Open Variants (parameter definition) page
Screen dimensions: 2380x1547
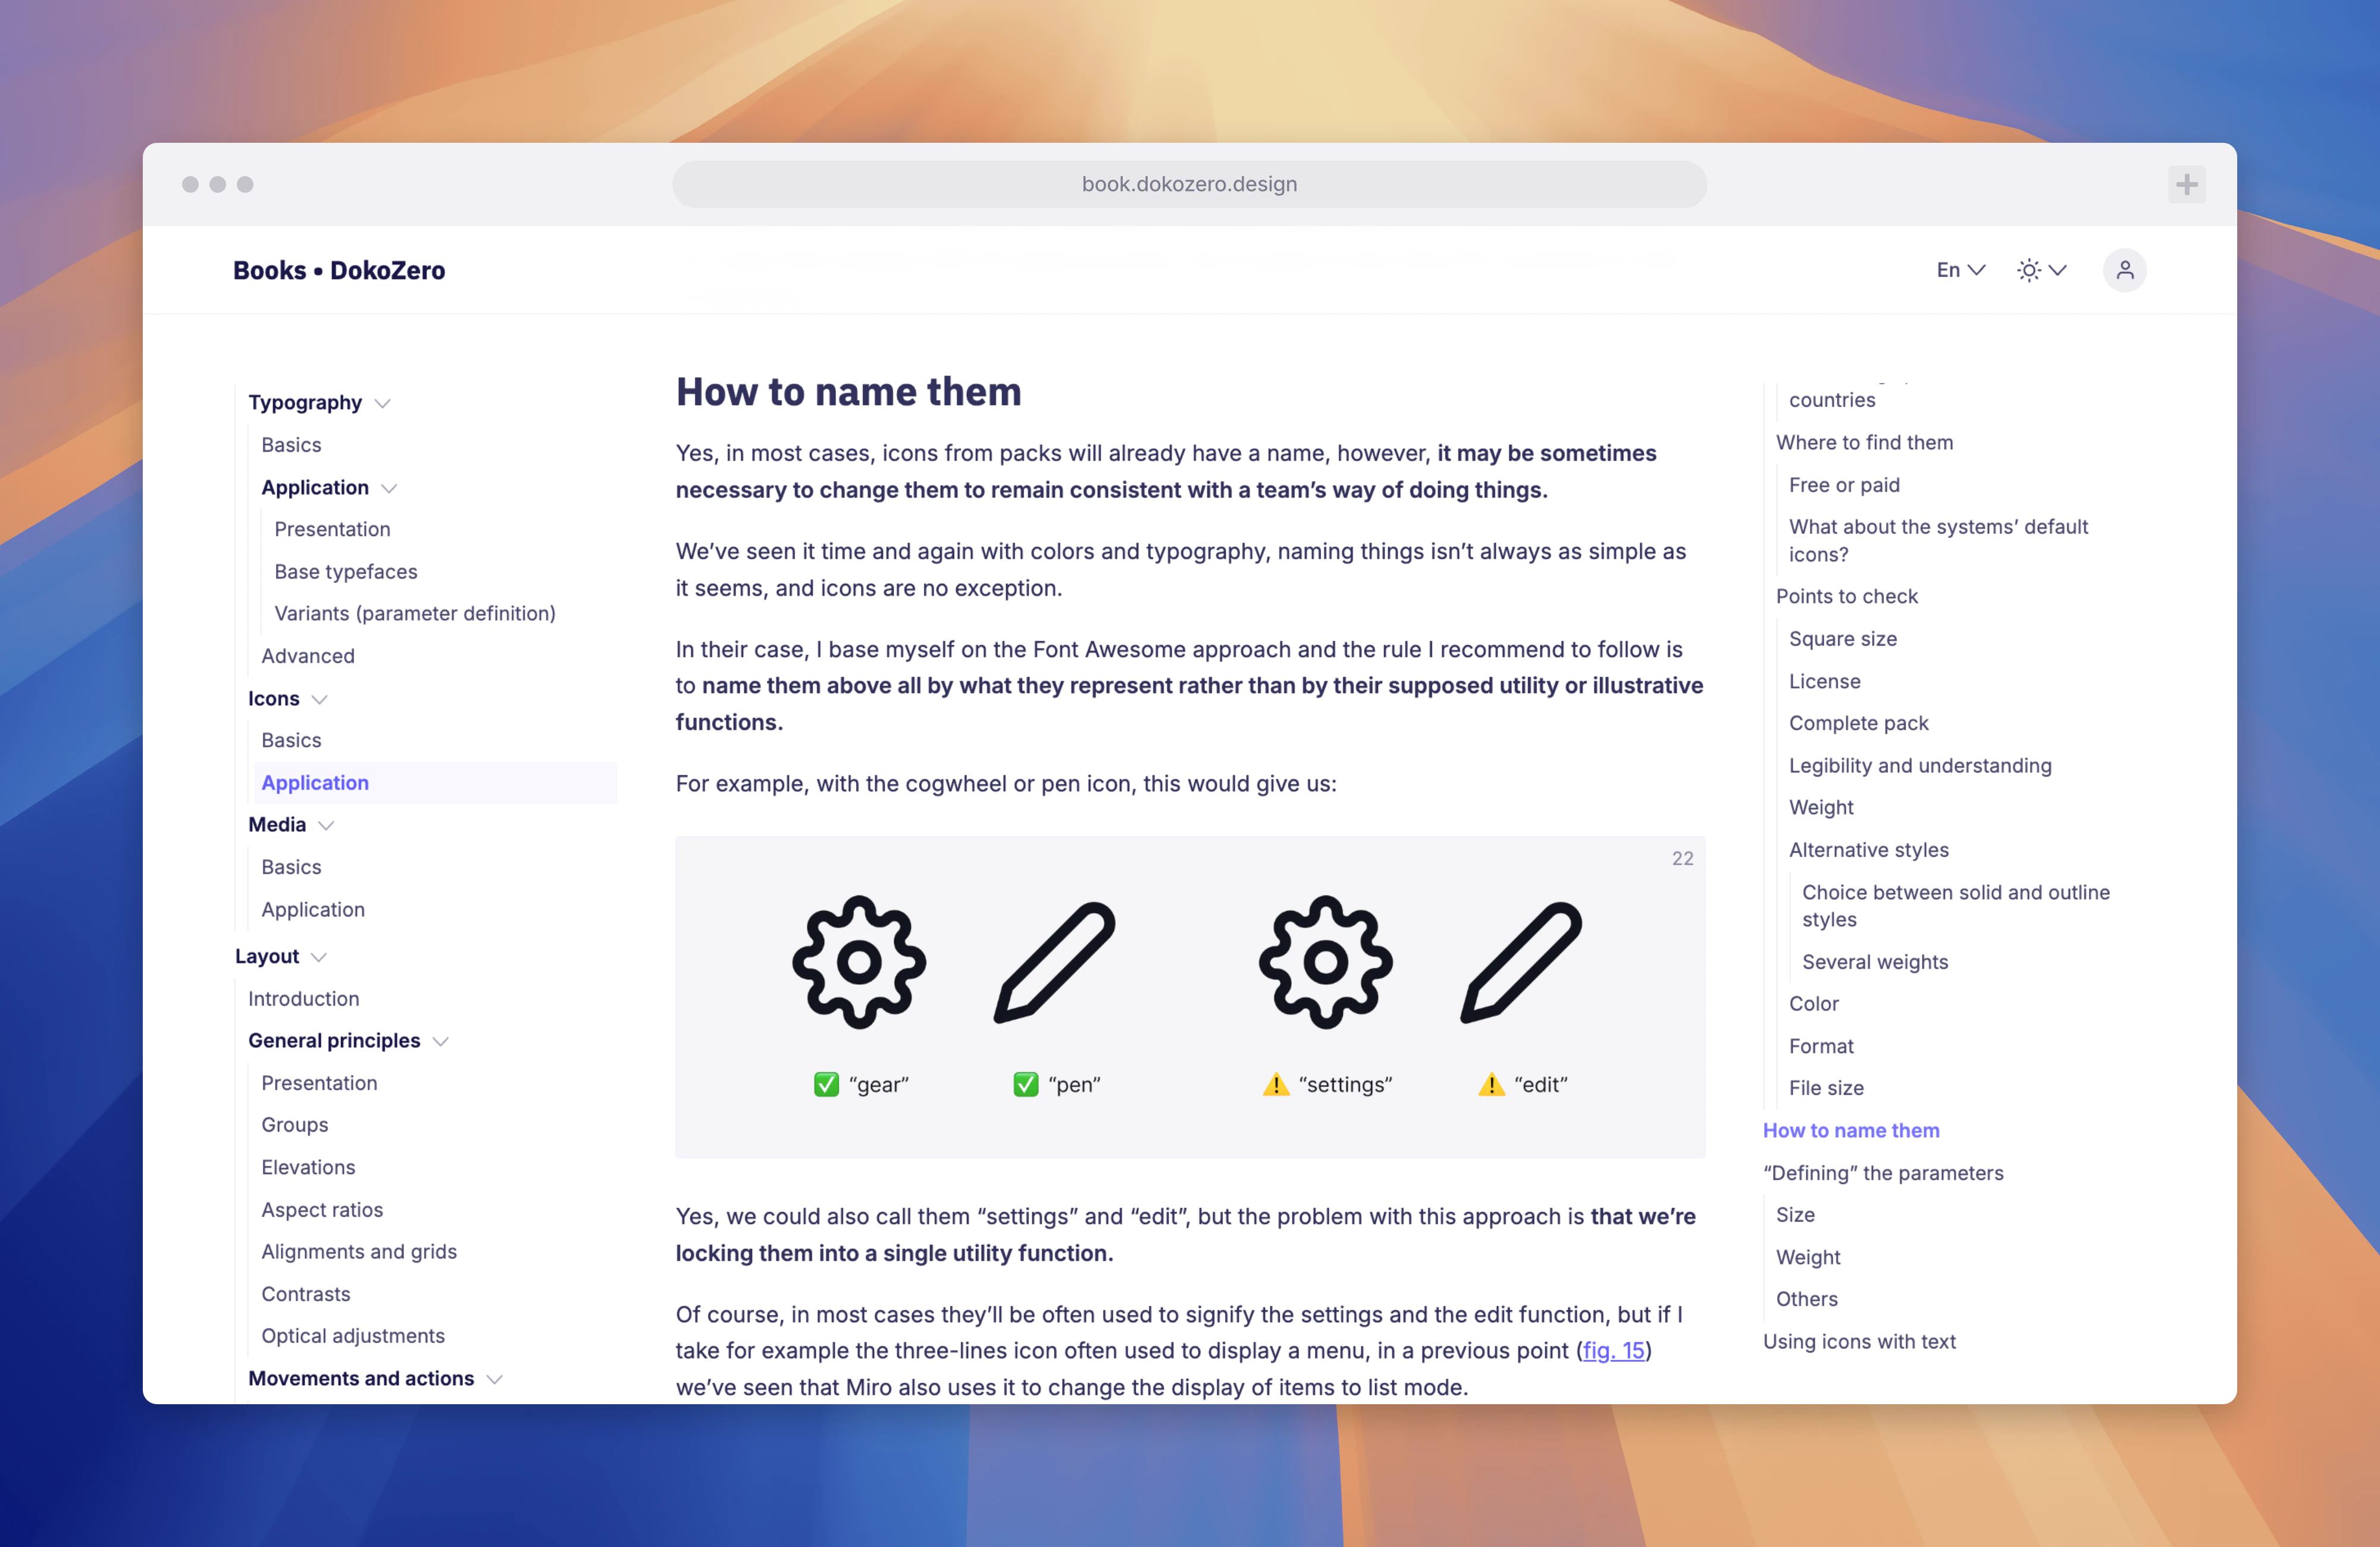click(x=415, y=613)
